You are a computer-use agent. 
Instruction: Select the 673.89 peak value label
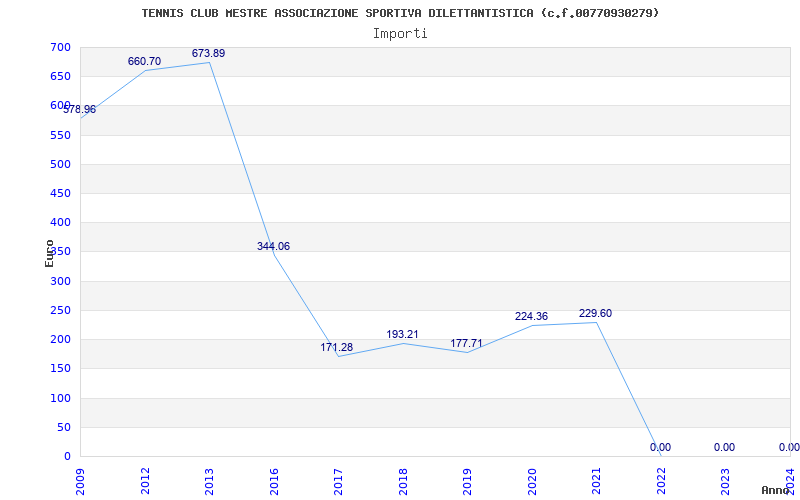click(208, 54)
